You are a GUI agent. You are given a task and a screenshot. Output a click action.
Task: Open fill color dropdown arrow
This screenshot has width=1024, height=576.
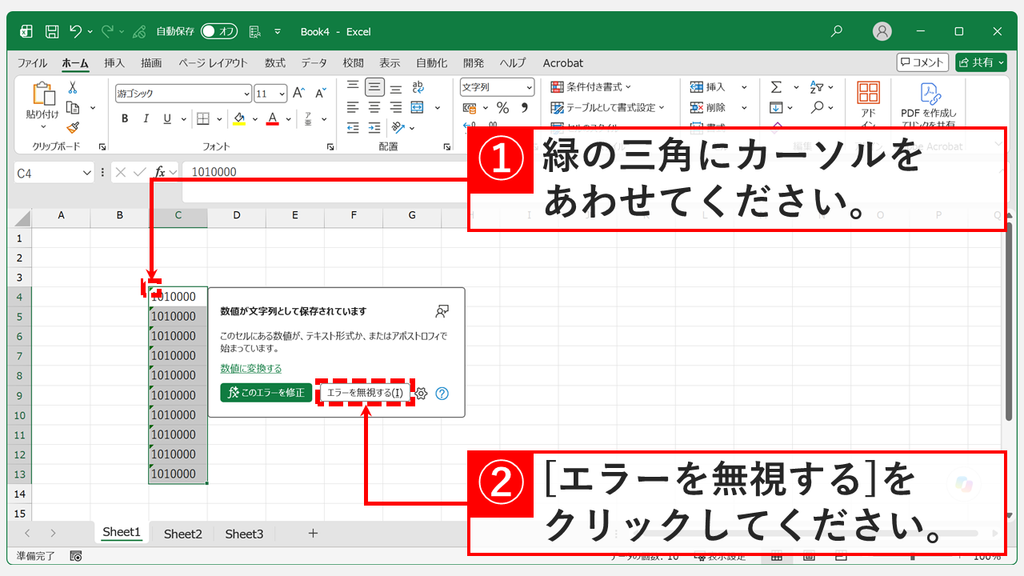click(255, 119)
